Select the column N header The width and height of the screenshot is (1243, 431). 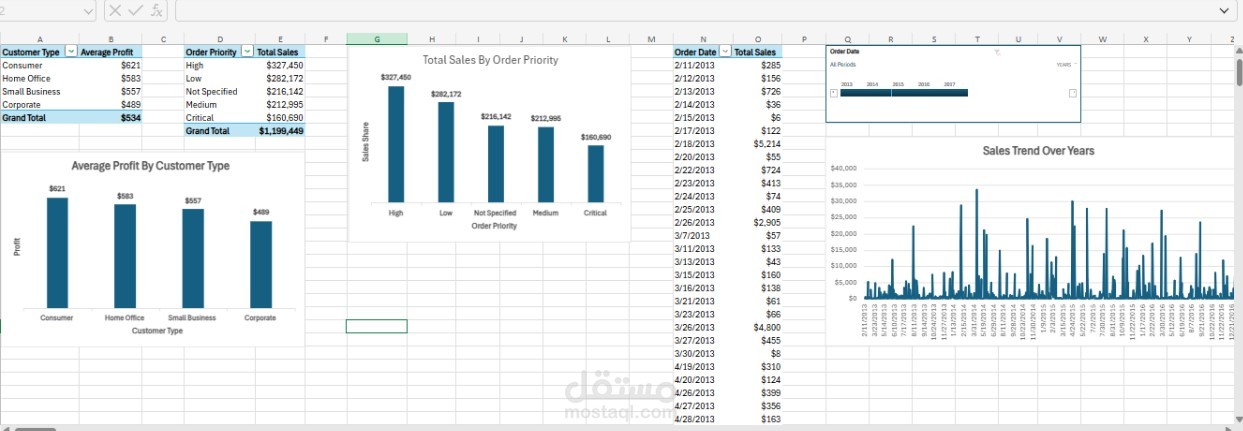702,39
